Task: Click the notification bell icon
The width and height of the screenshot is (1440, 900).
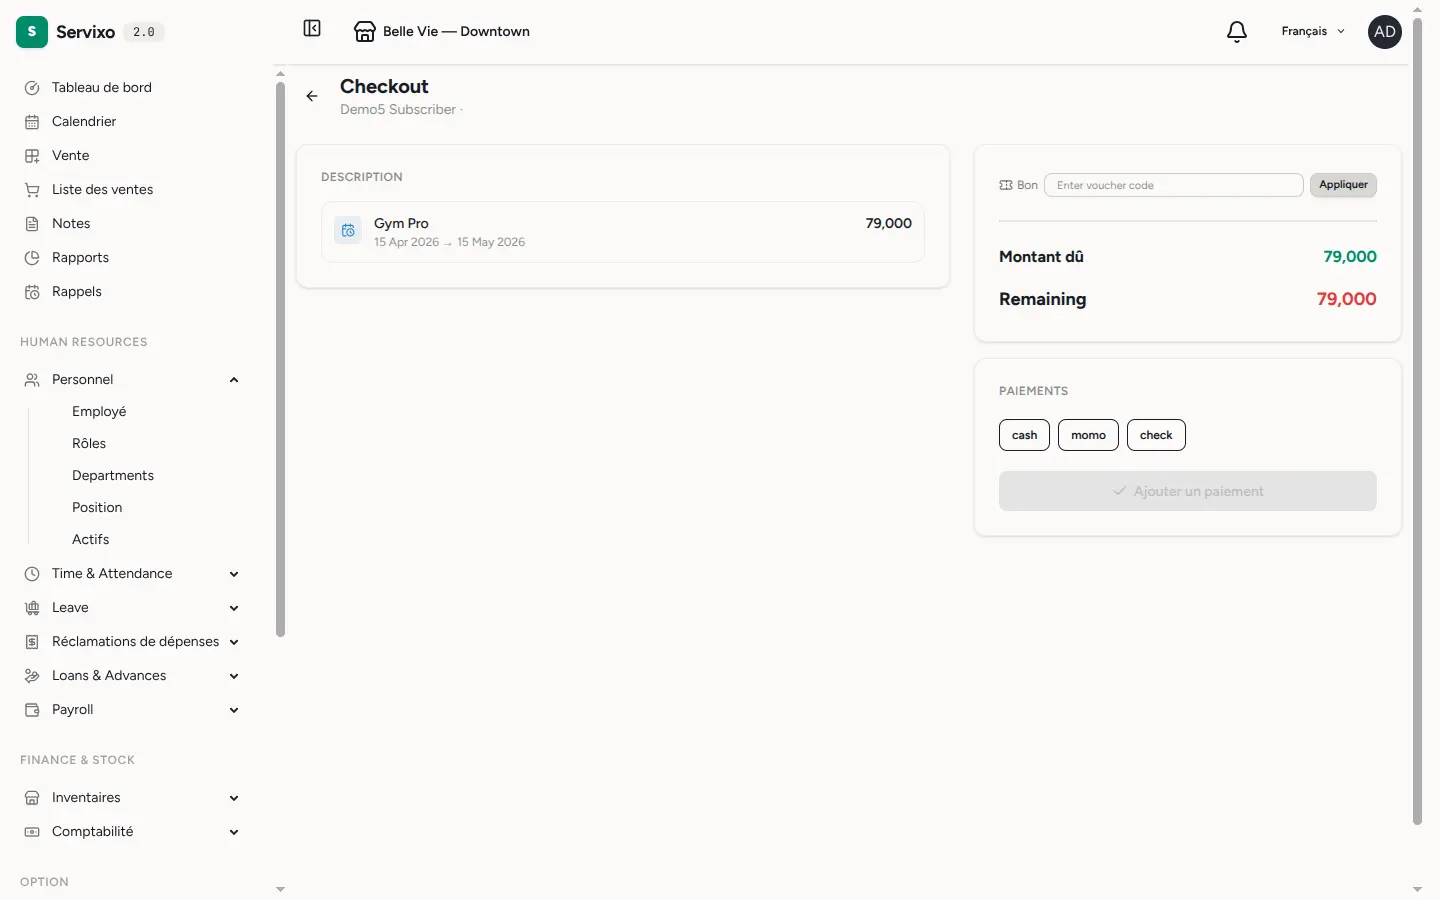Action: click(x=1237, y=32)
